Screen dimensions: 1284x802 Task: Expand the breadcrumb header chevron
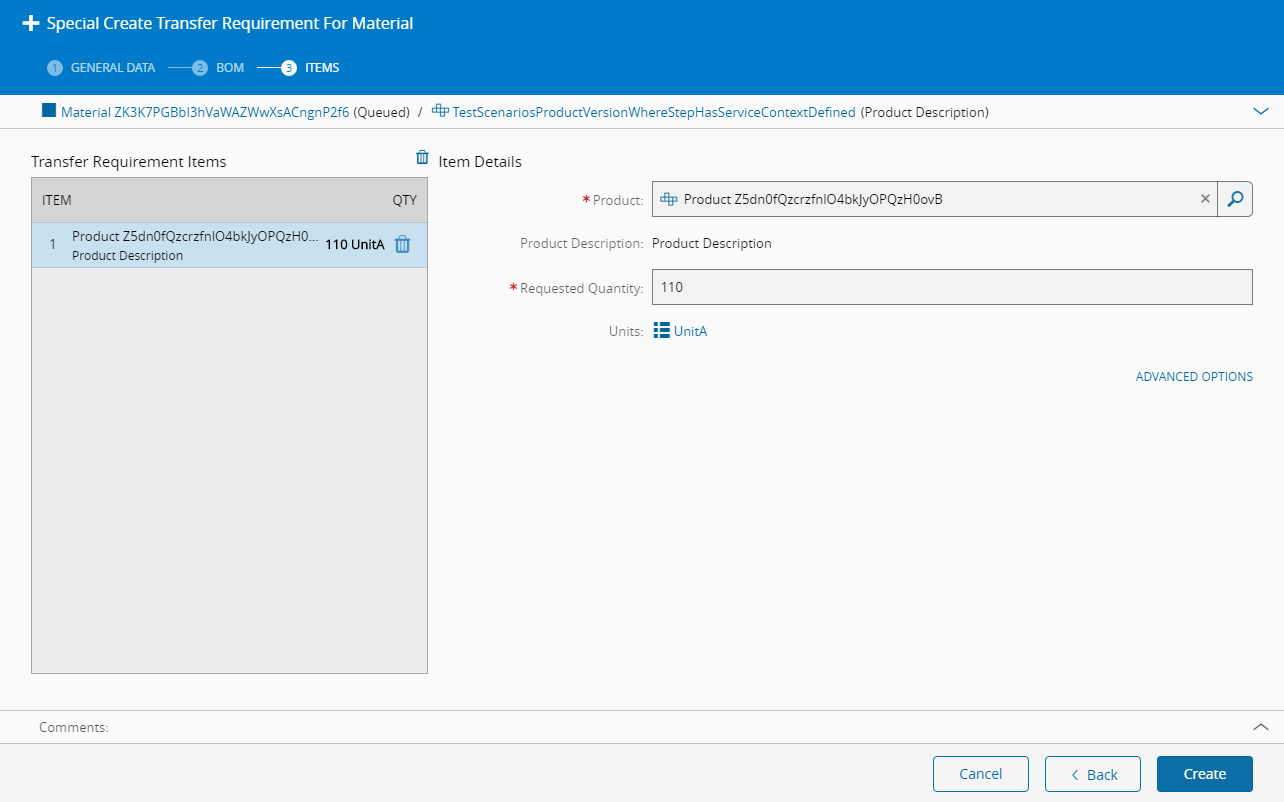[1260, 112]
